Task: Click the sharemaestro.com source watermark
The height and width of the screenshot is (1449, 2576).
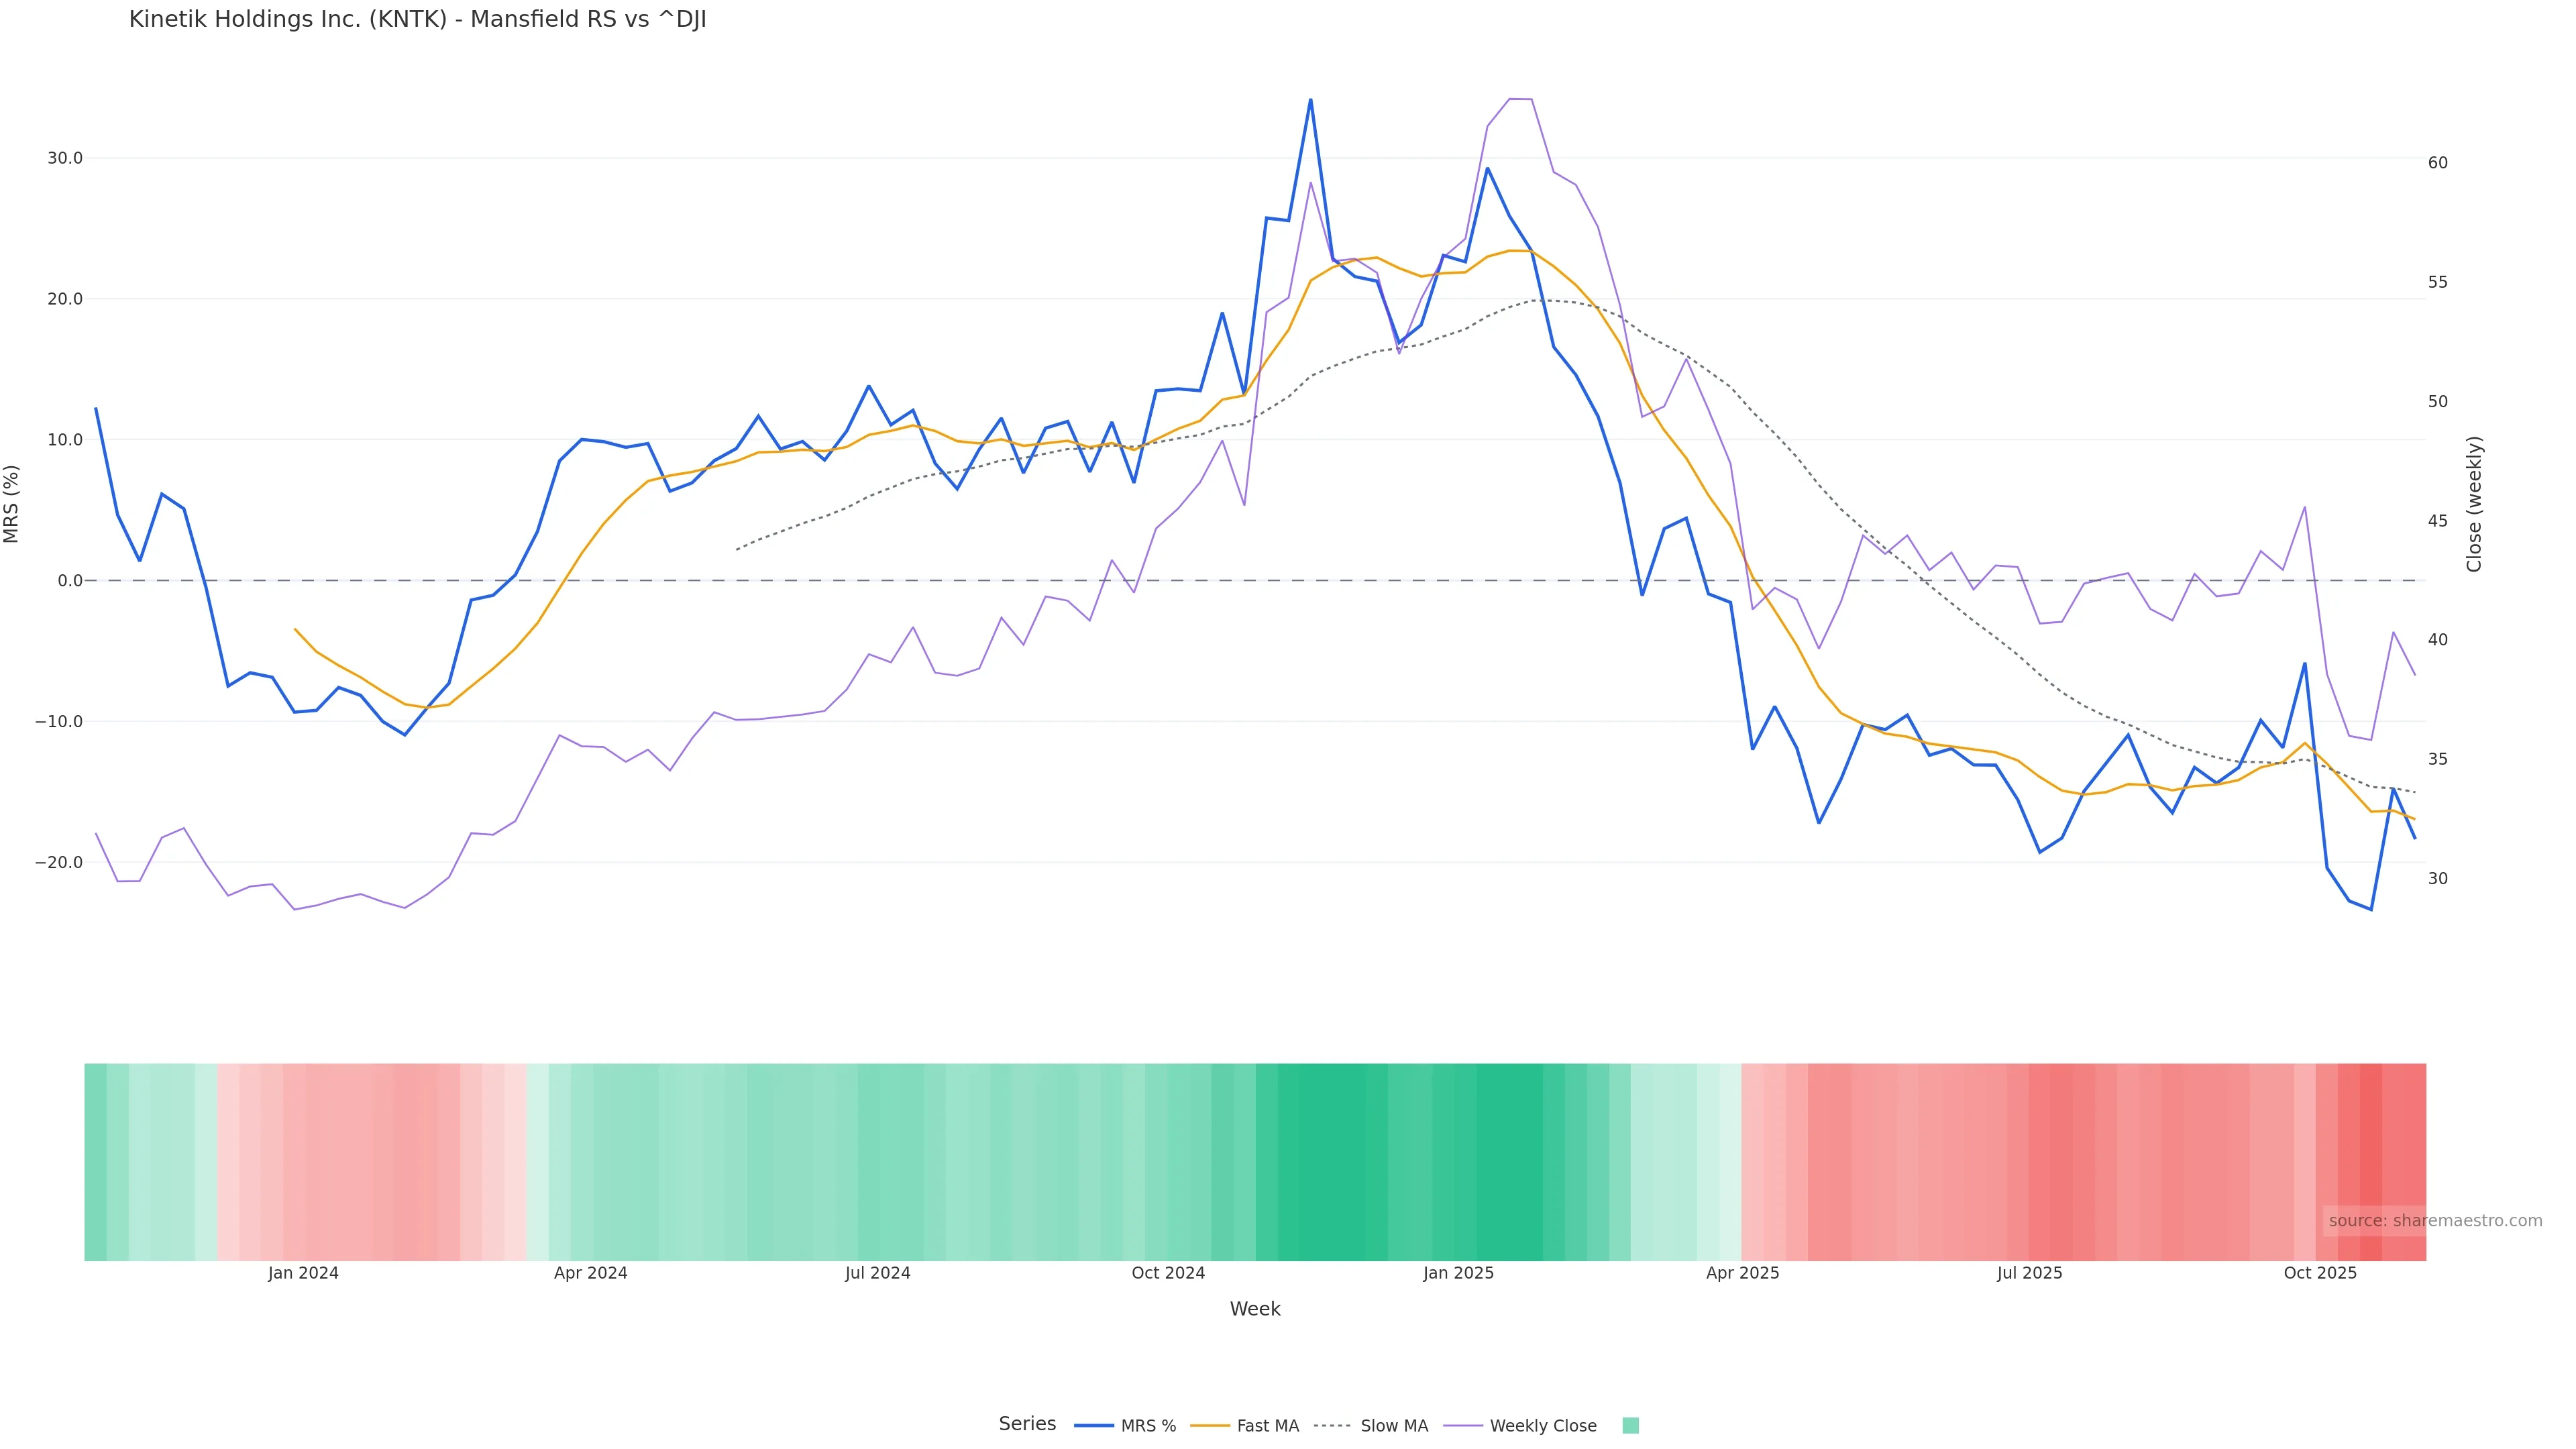Action: [x=2434, y=1220]
